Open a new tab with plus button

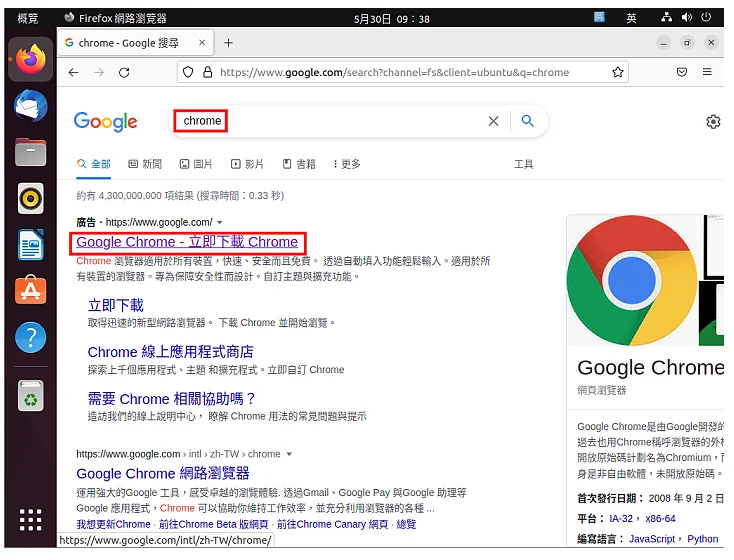point(228,43)
